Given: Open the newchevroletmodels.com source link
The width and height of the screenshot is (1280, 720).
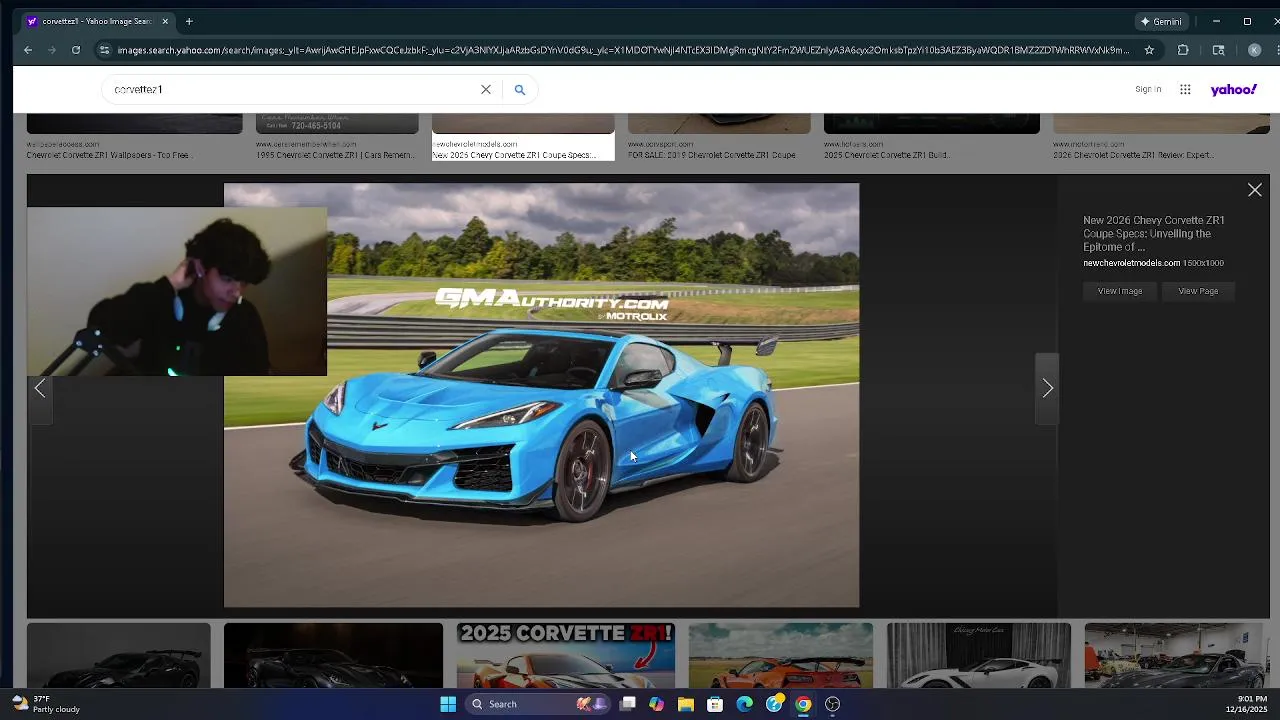Looking at the screenshot, I should (1131, 263).
